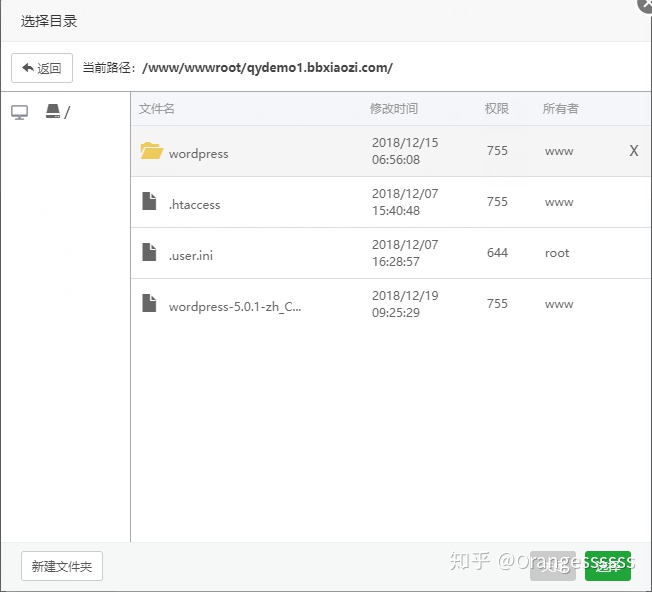Click the 修改时间 column header

[394, 109]
